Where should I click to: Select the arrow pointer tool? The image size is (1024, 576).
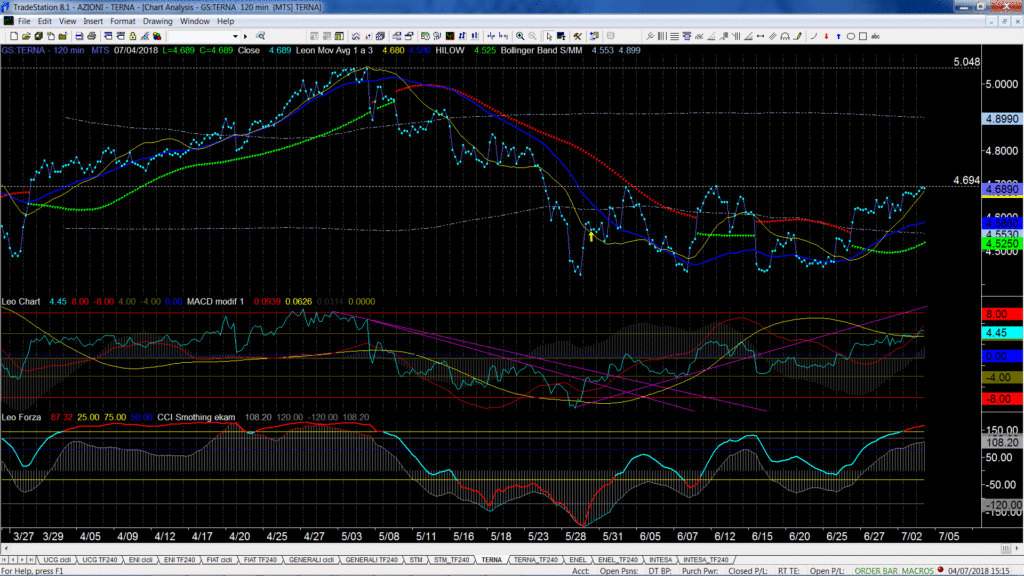[x=549, y=37]
